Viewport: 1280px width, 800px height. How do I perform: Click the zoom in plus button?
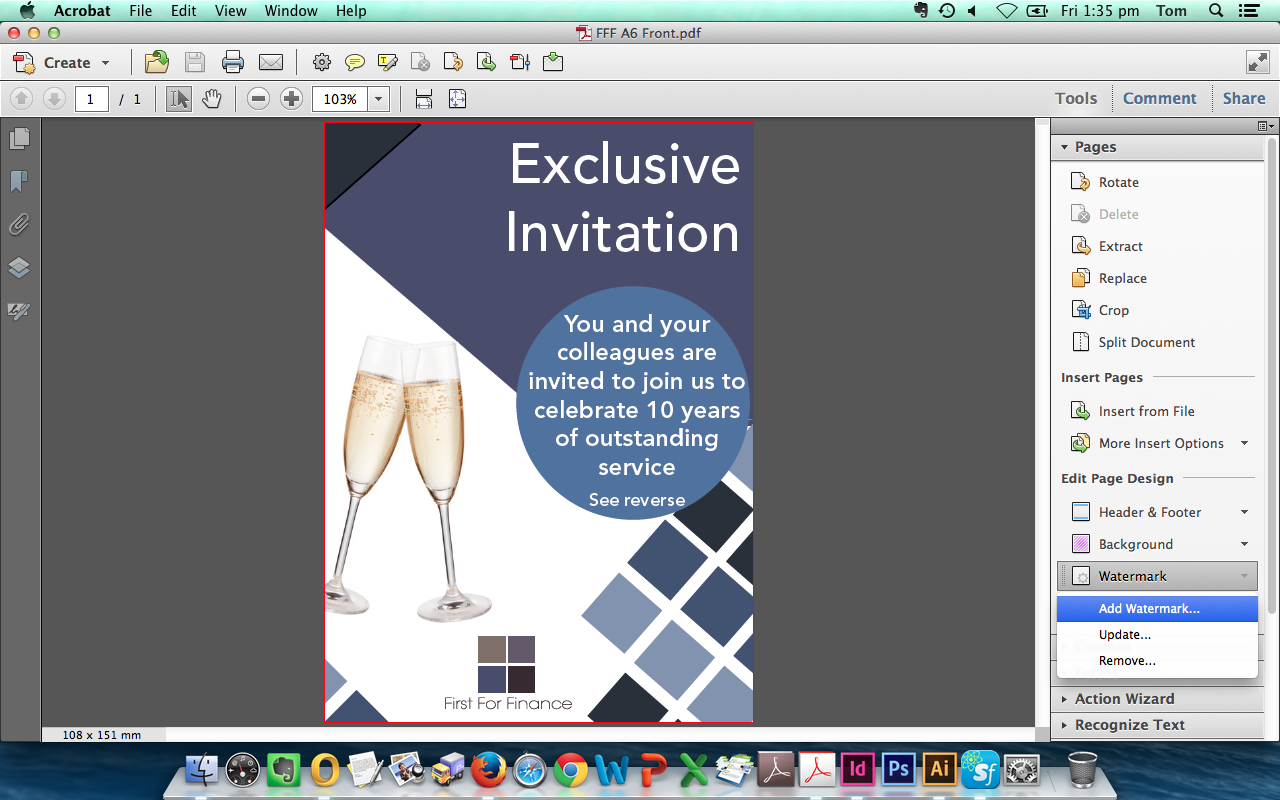tap(291, 99)
